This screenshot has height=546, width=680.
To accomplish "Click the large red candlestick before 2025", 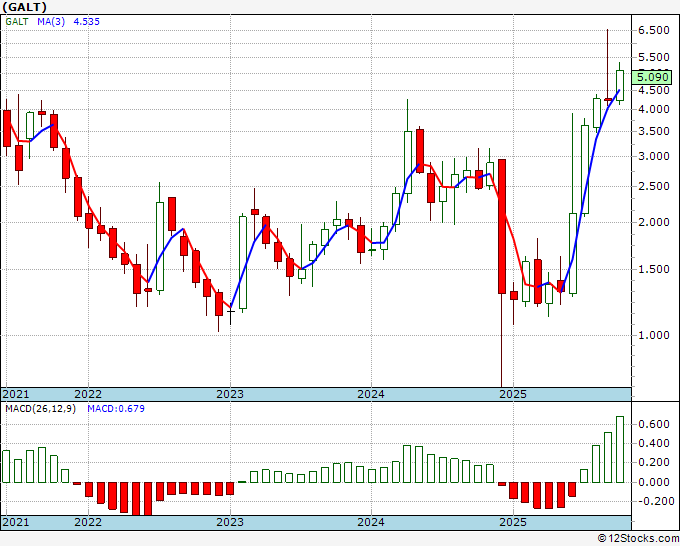I will point(502,226).
